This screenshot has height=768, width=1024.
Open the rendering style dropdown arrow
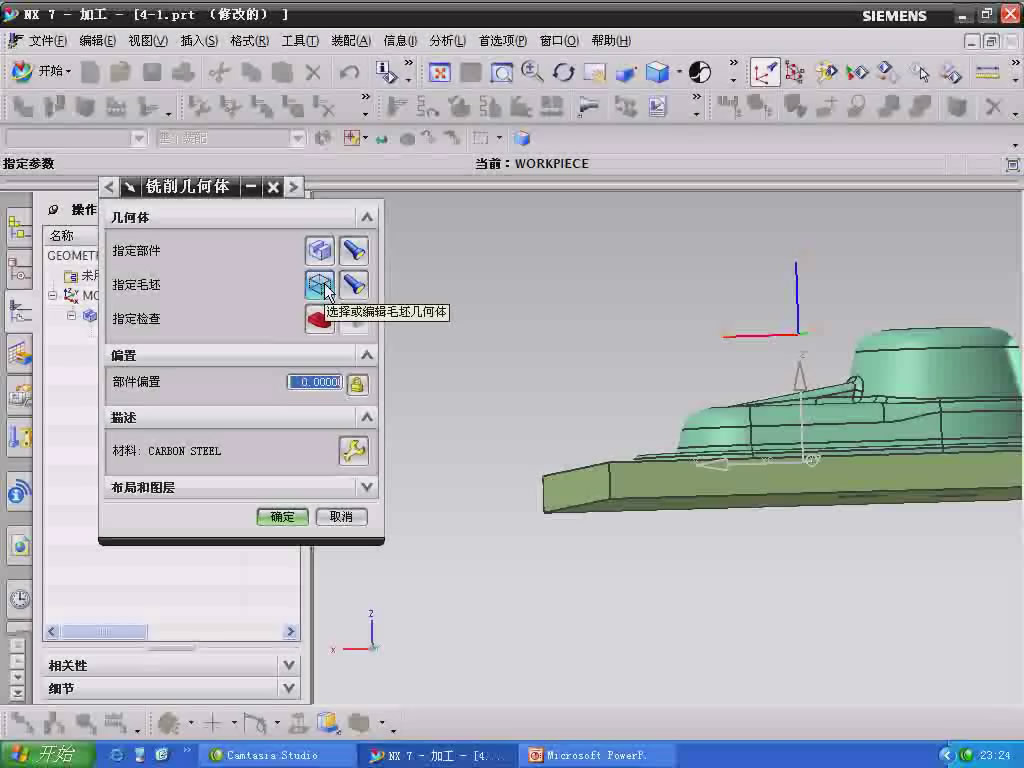coord(679,72)
